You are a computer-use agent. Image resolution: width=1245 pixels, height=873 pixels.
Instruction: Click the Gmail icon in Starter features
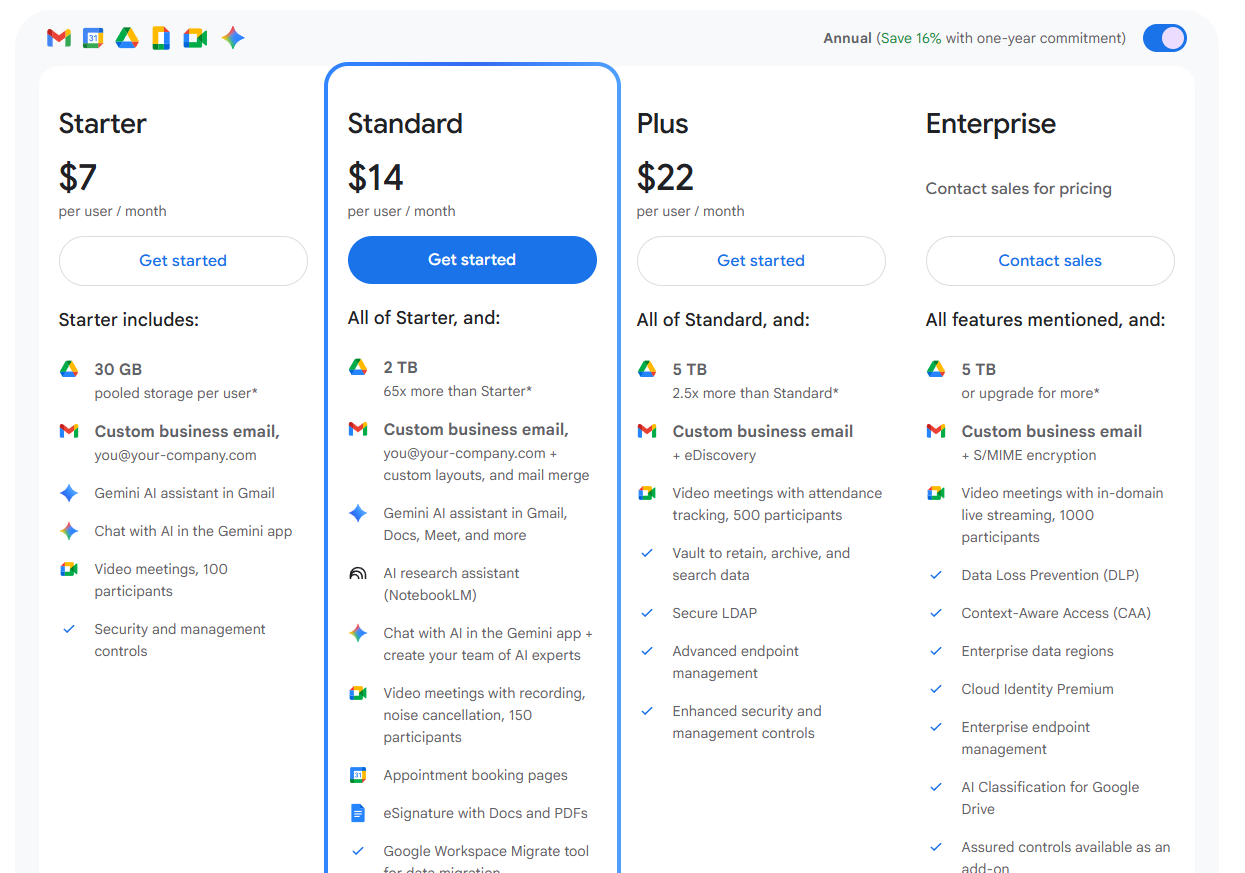coord(69,431)
